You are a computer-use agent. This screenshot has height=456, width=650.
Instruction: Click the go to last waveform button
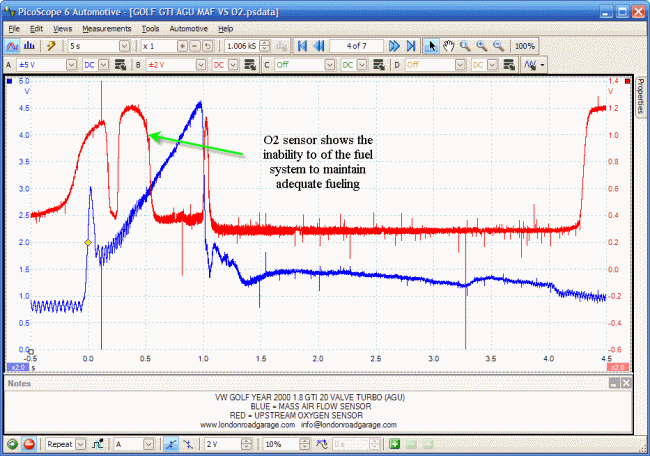pyautogui.click(x=410, y=46)
